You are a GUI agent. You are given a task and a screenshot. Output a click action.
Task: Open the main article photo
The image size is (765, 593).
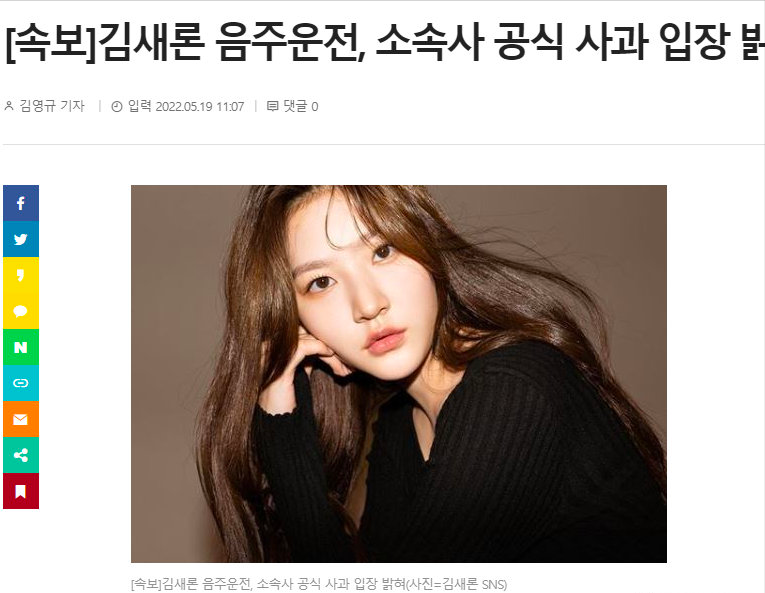click(x=399, y=374)
